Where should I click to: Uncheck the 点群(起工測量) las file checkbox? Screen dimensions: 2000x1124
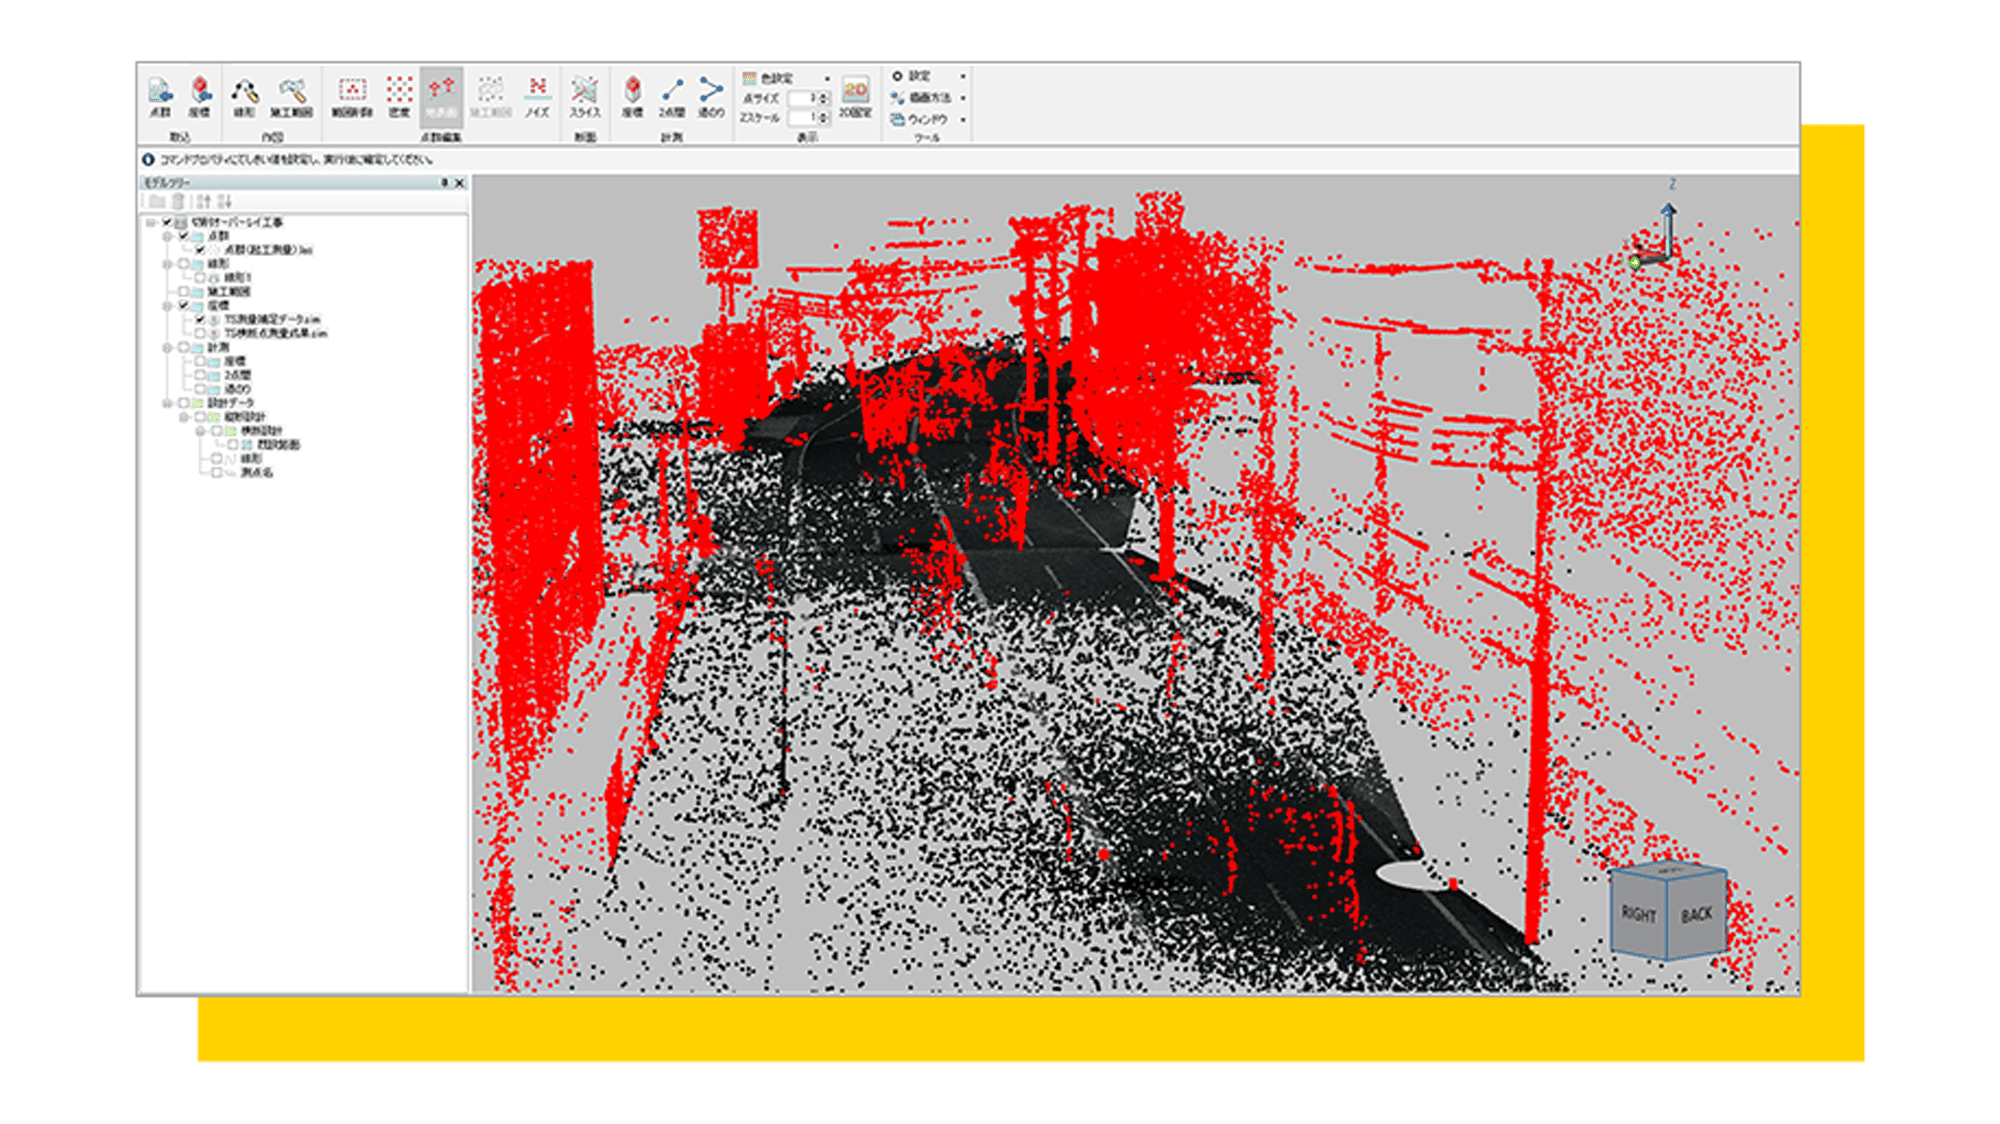200,250
